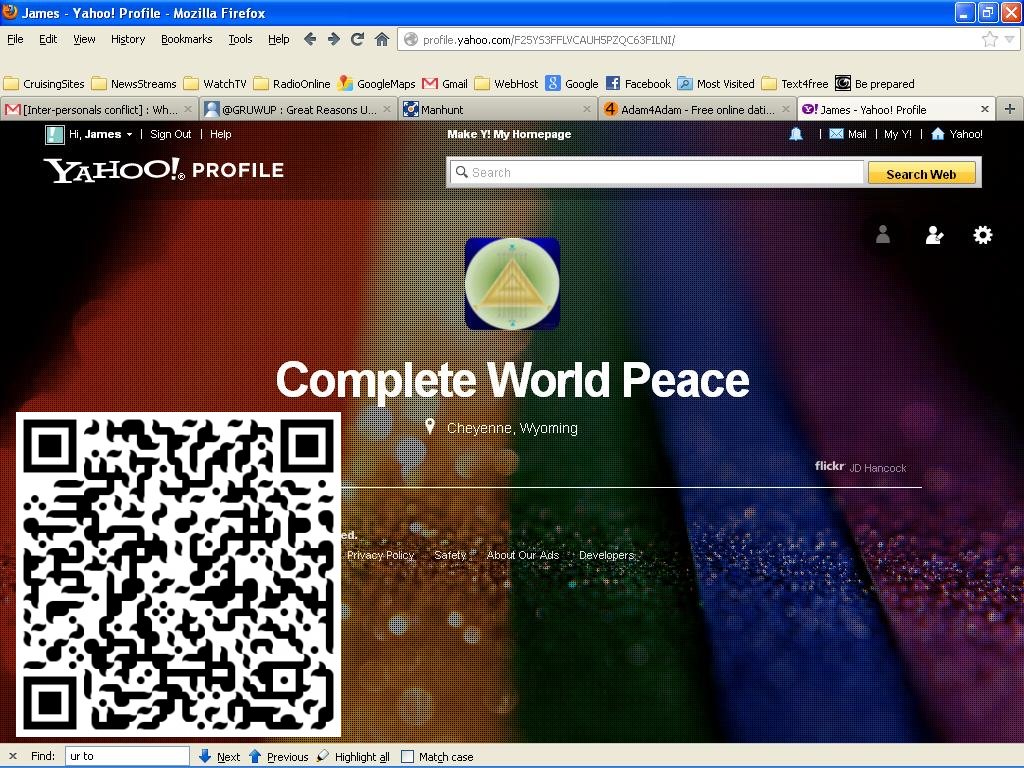Enable the Match case checkbox
1024x768 pixels.
[x=408, y=756]
